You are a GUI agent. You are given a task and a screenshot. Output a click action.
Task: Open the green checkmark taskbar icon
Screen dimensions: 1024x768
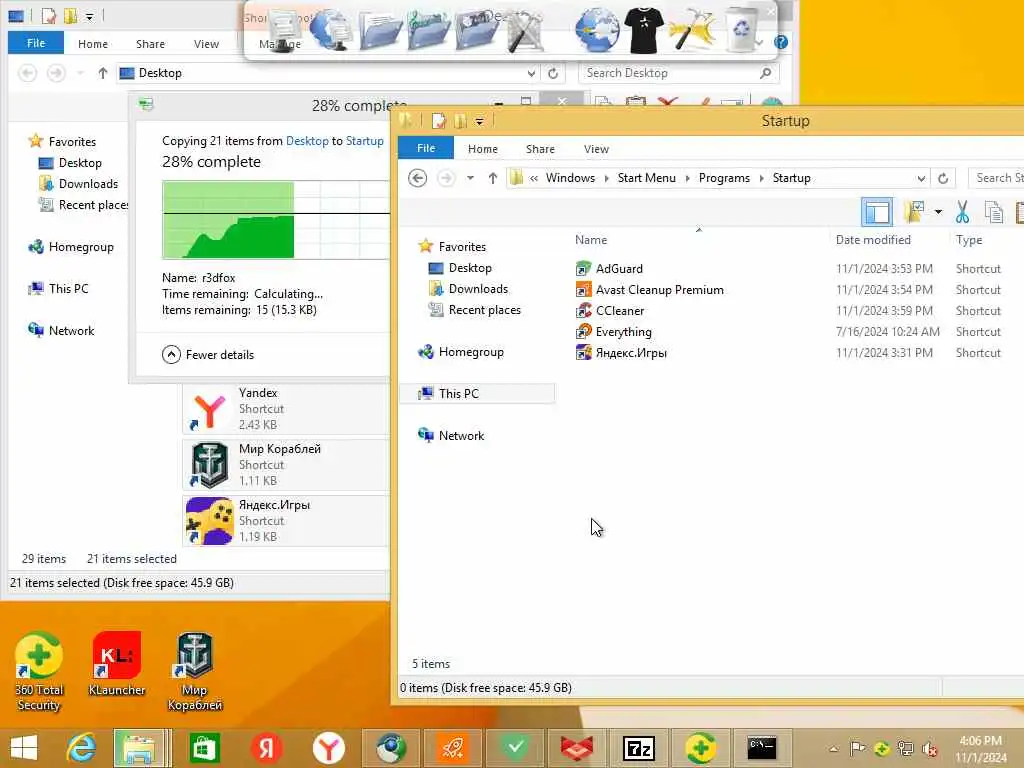click(515, 747)
